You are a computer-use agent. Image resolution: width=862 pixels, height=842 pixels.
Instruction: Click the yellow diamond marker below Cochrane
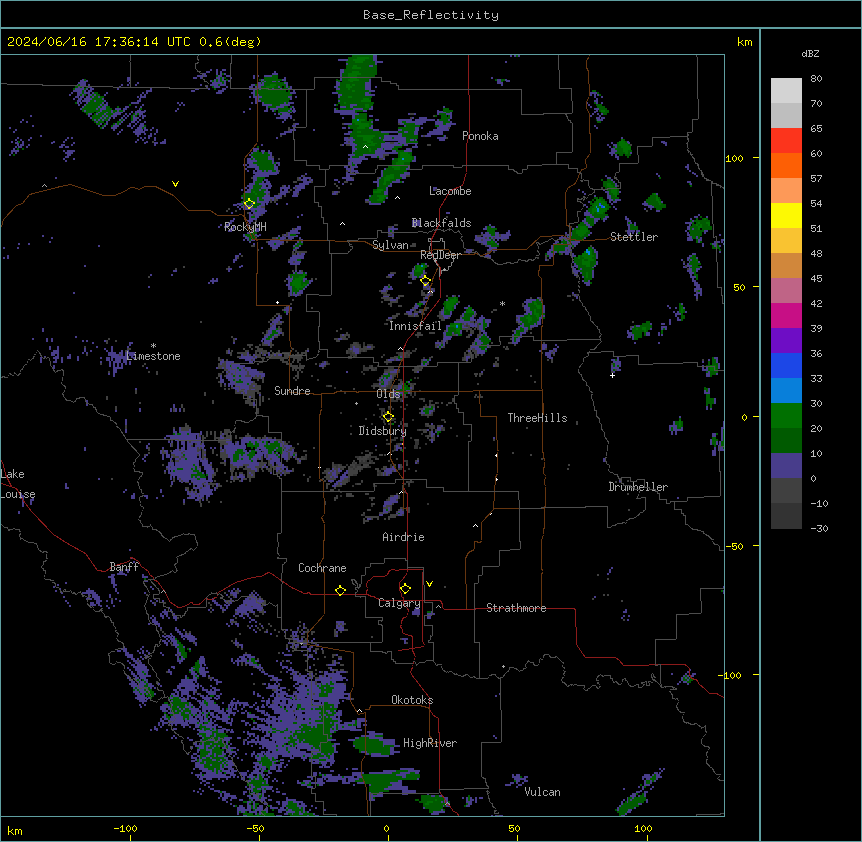point(340,590)
